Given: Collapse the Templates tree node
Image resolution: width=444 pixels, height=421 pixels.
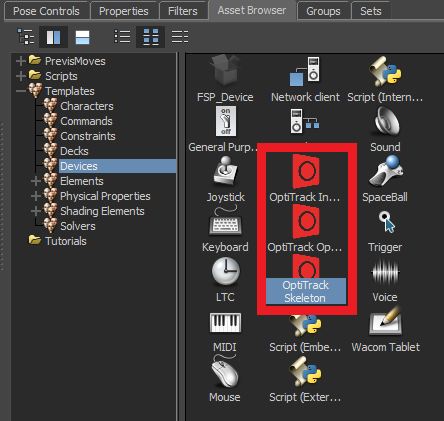Looking at the screenshot, I should pyautogui.click(x=21, y=91).
